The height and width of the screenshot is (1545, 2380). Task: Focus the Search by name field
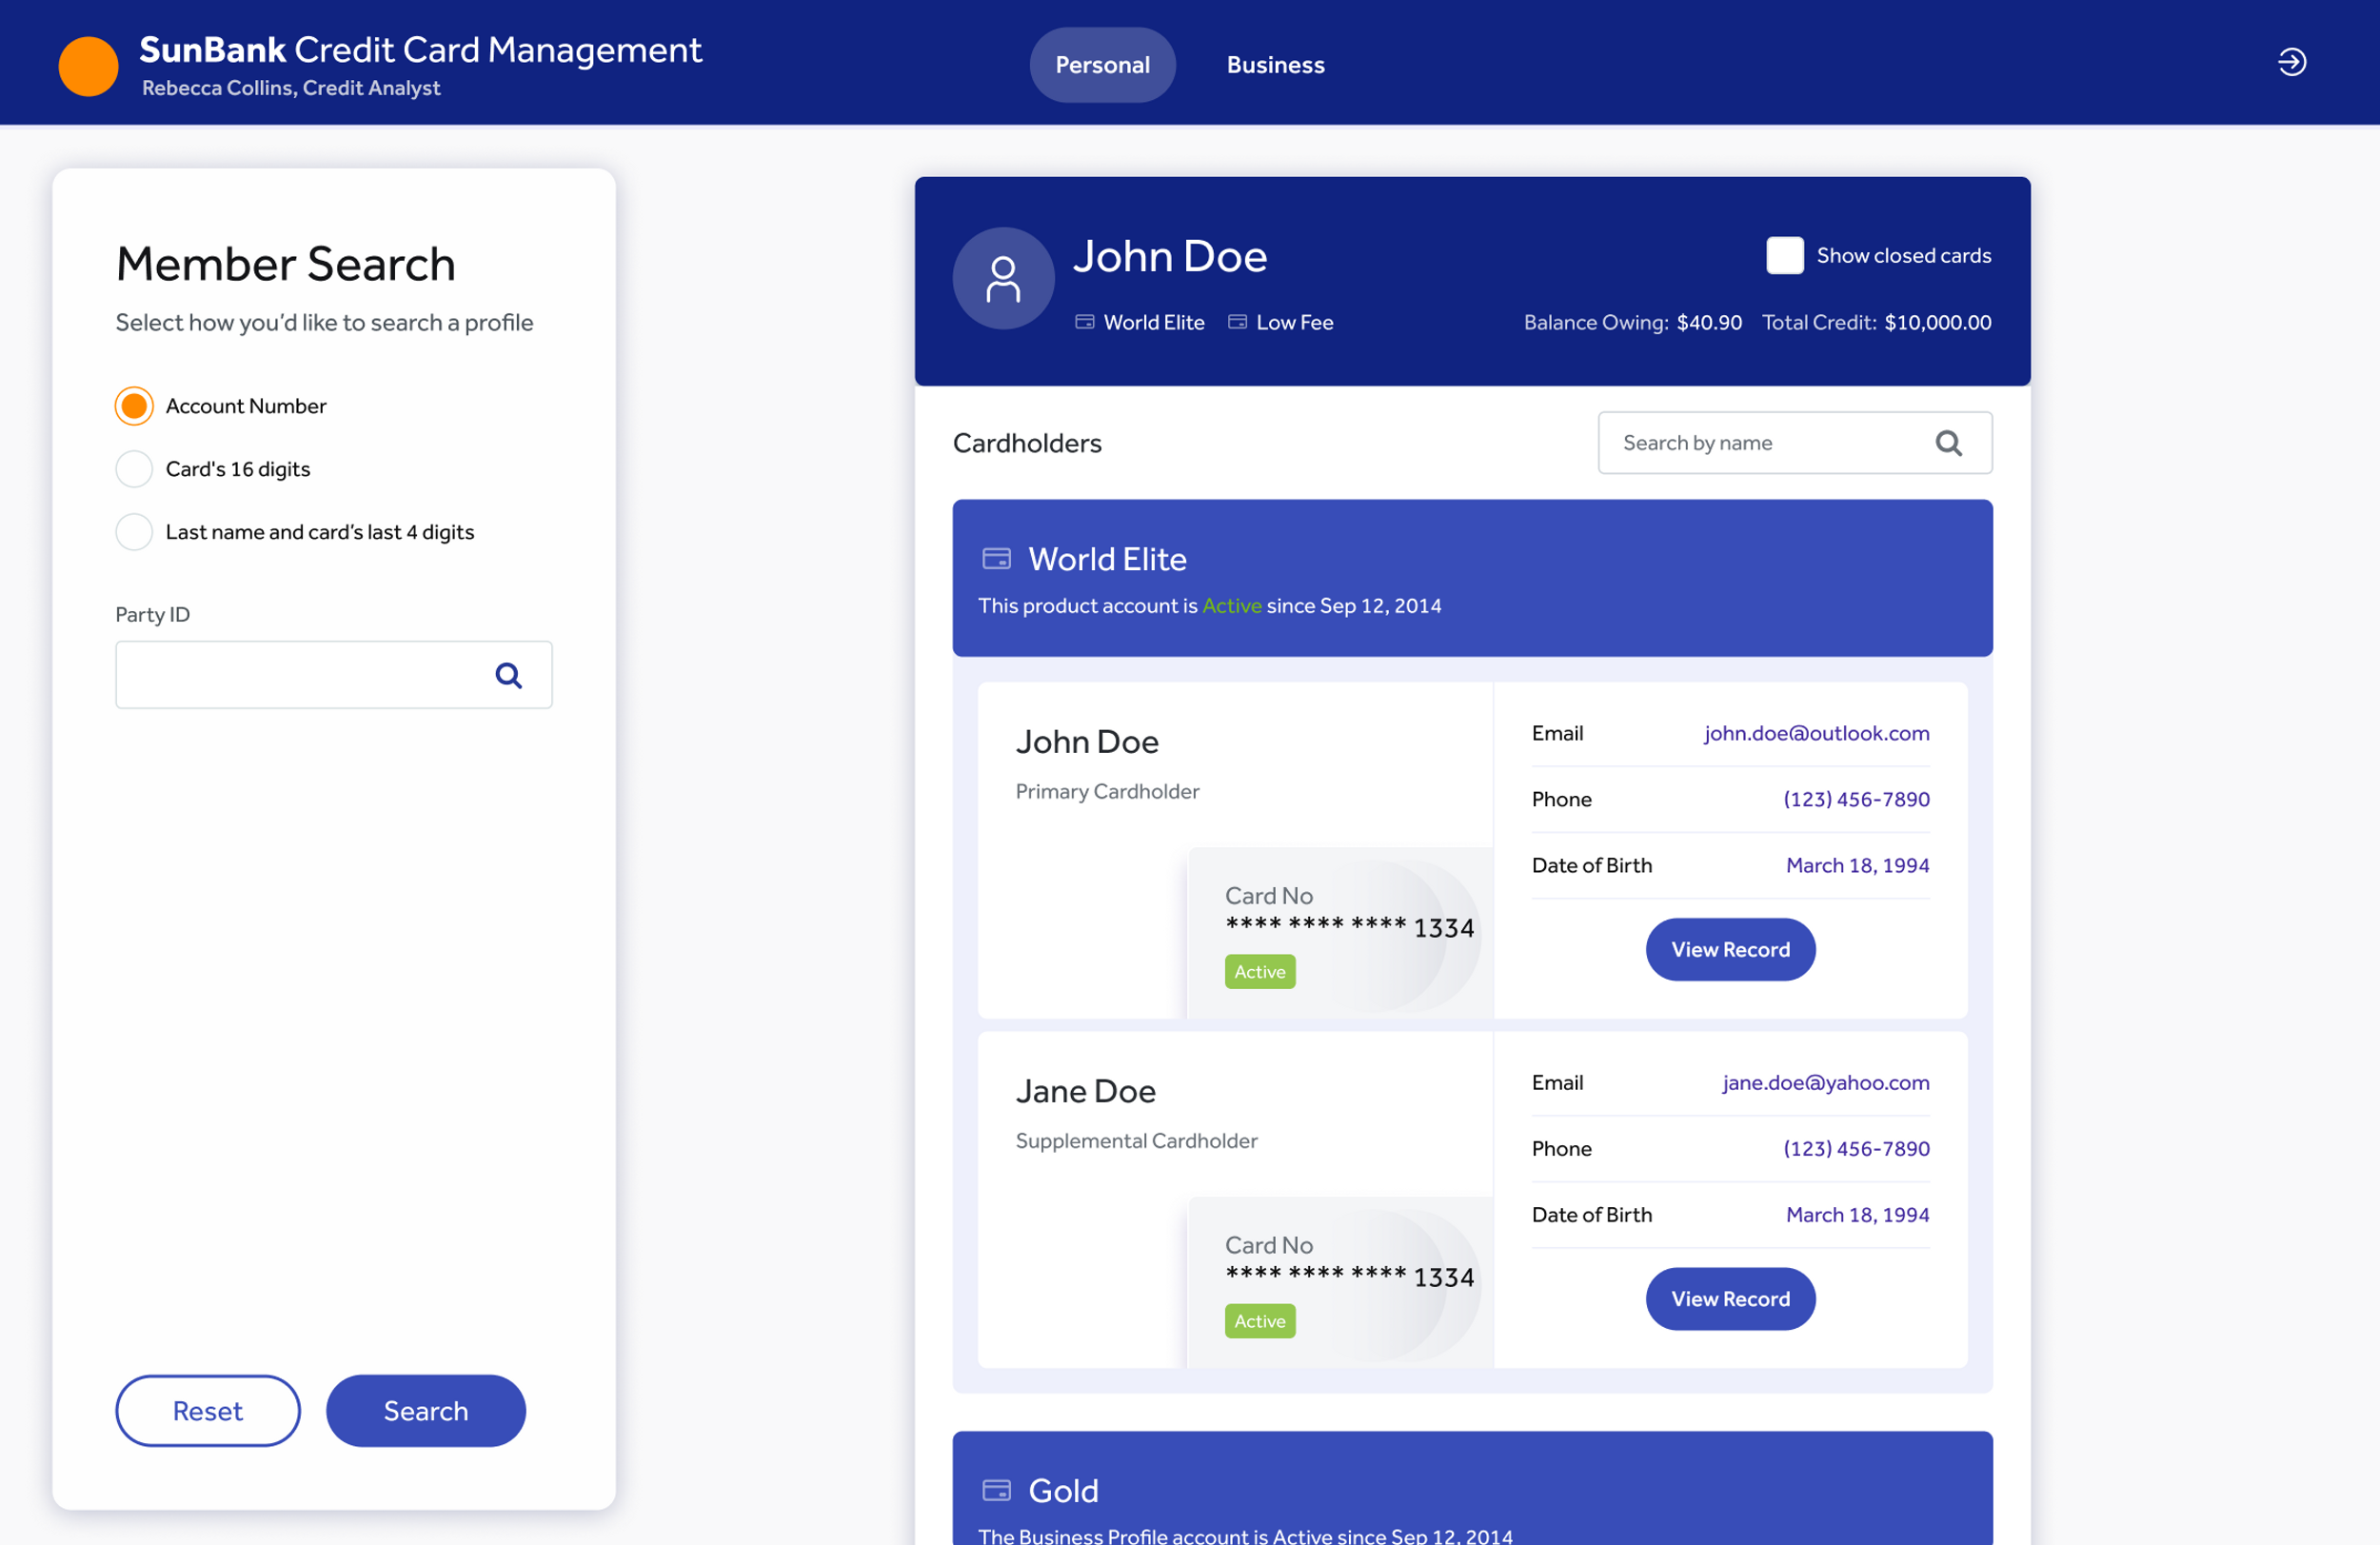[x=1760, y=443]
